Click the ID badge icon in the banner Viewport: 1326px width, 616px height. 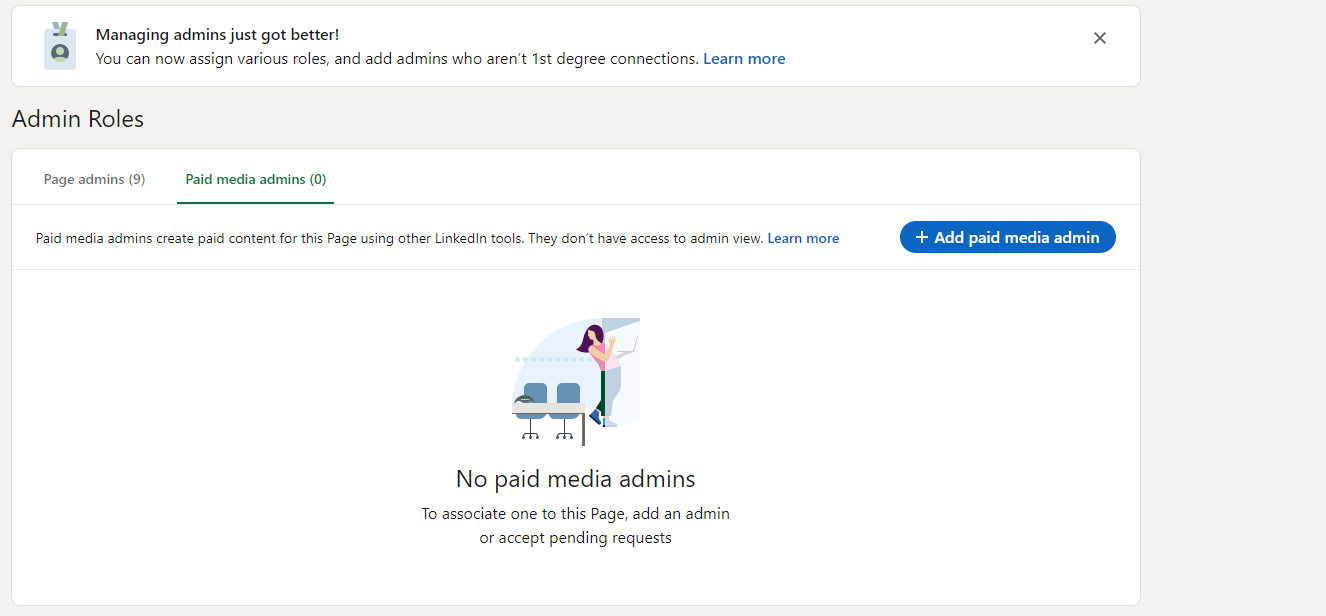pos(60,46)
